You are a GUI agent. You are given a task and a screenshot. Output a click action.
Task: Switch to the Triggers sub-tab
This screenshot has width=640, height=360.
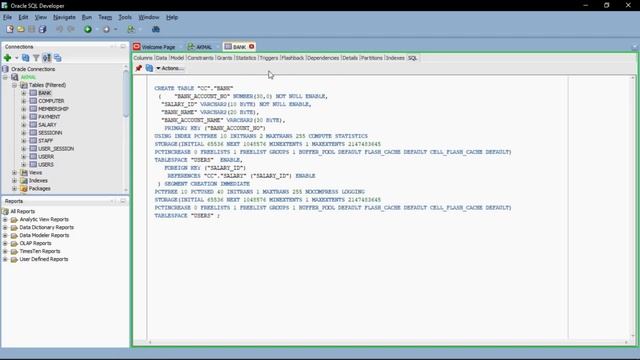[x=269, y=58]
